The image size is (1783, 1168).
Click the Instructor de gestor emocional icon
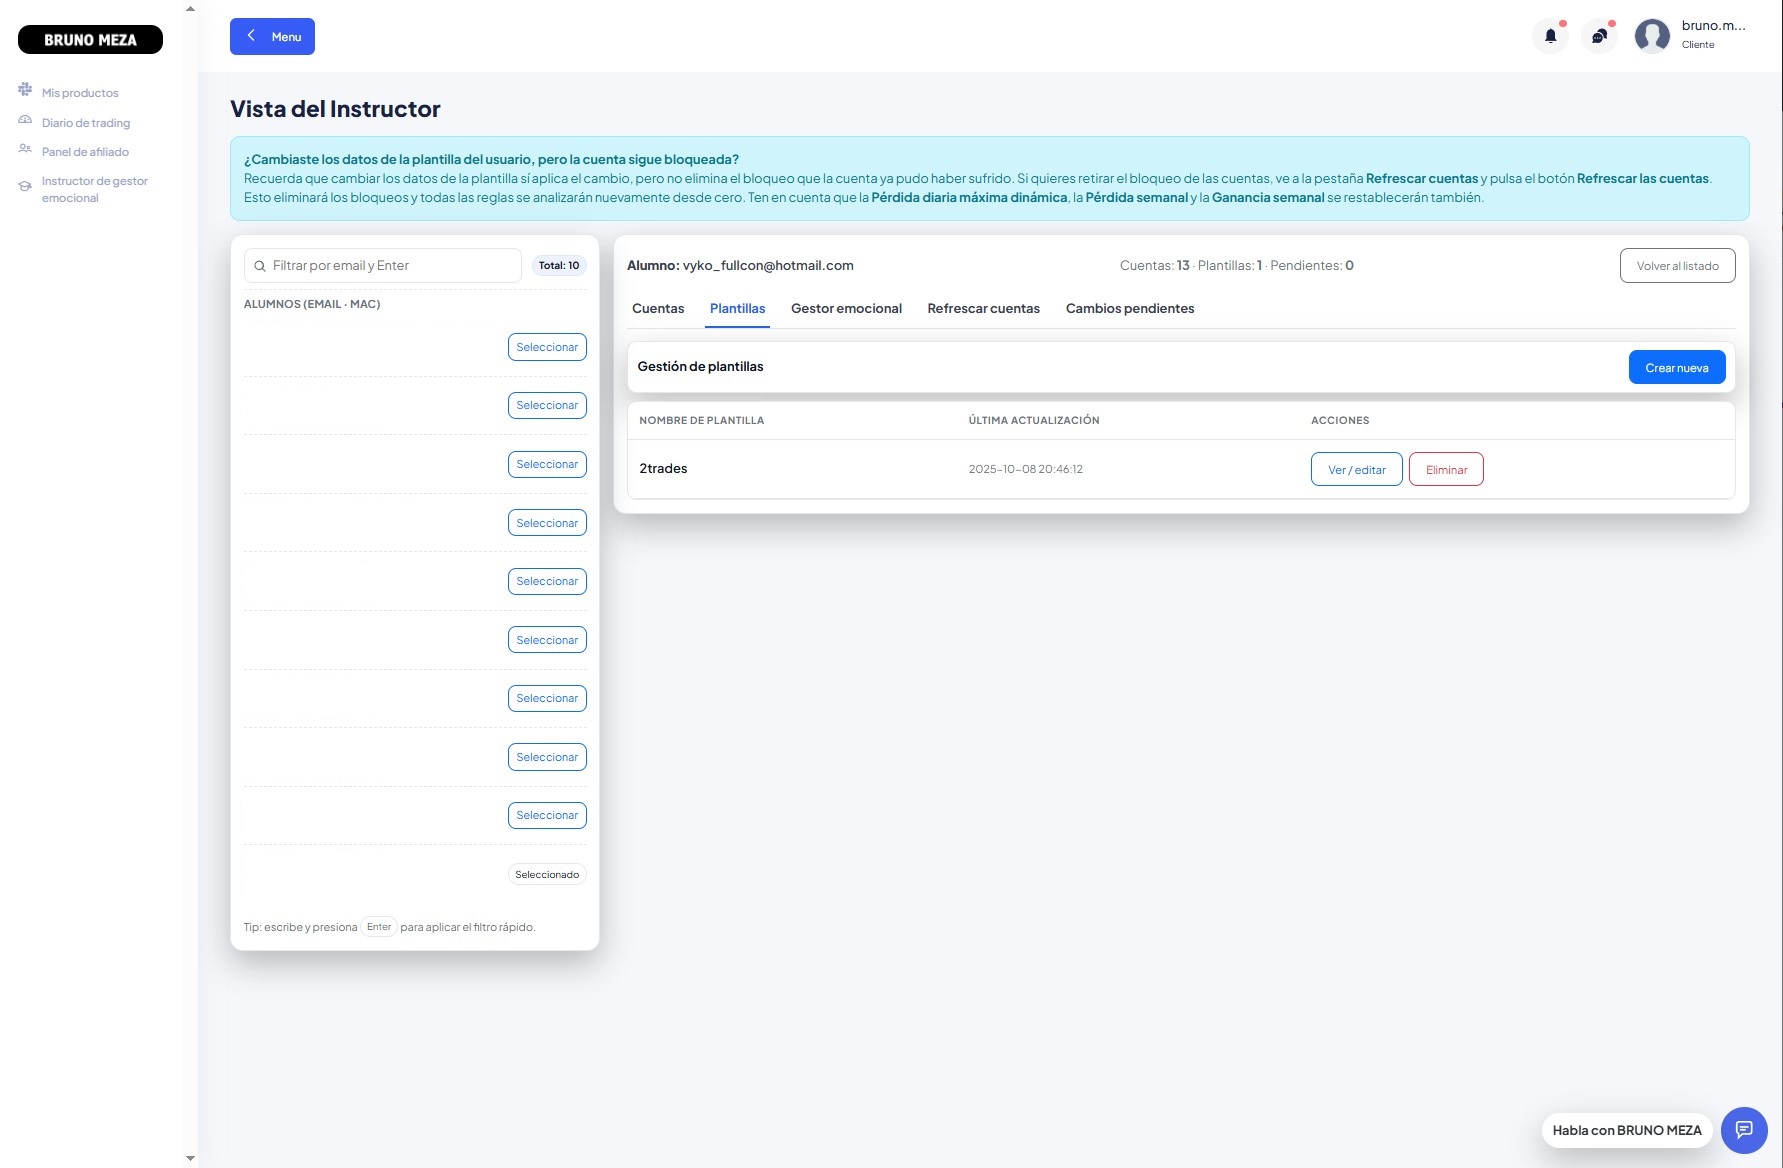pos(25,187)
